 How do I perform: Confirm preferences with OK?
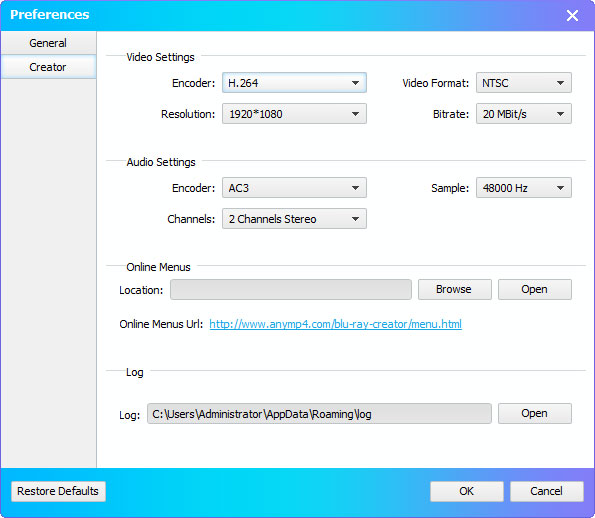pyautogui.click(x=467, y=491)
